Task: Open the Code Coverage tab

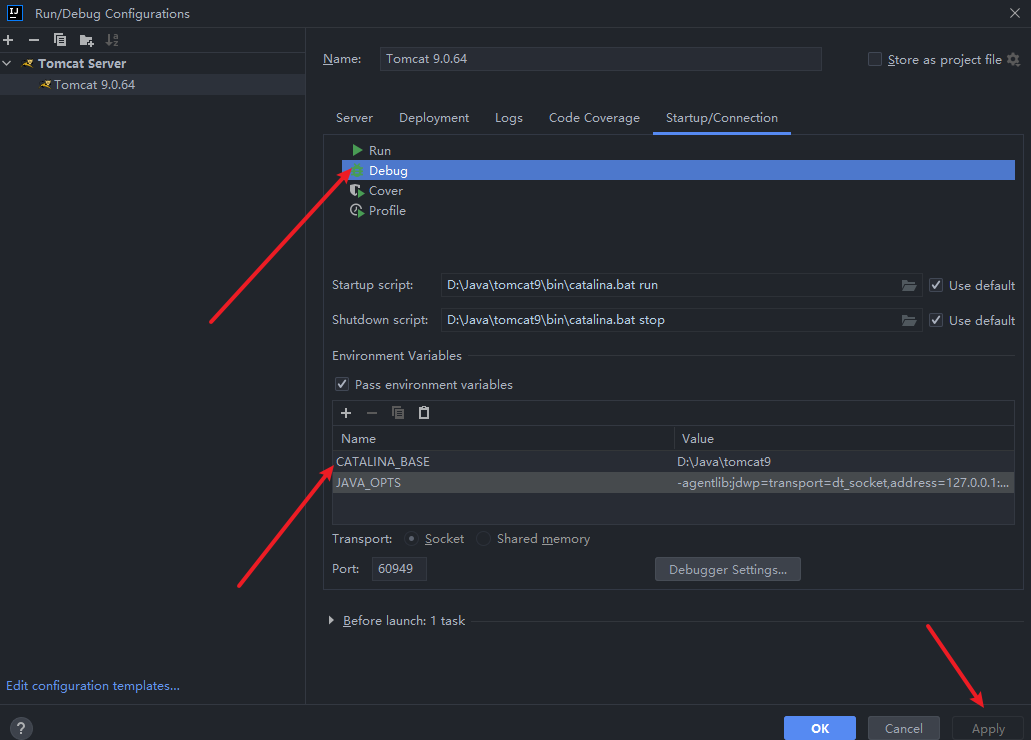Action: click(594, 118)
